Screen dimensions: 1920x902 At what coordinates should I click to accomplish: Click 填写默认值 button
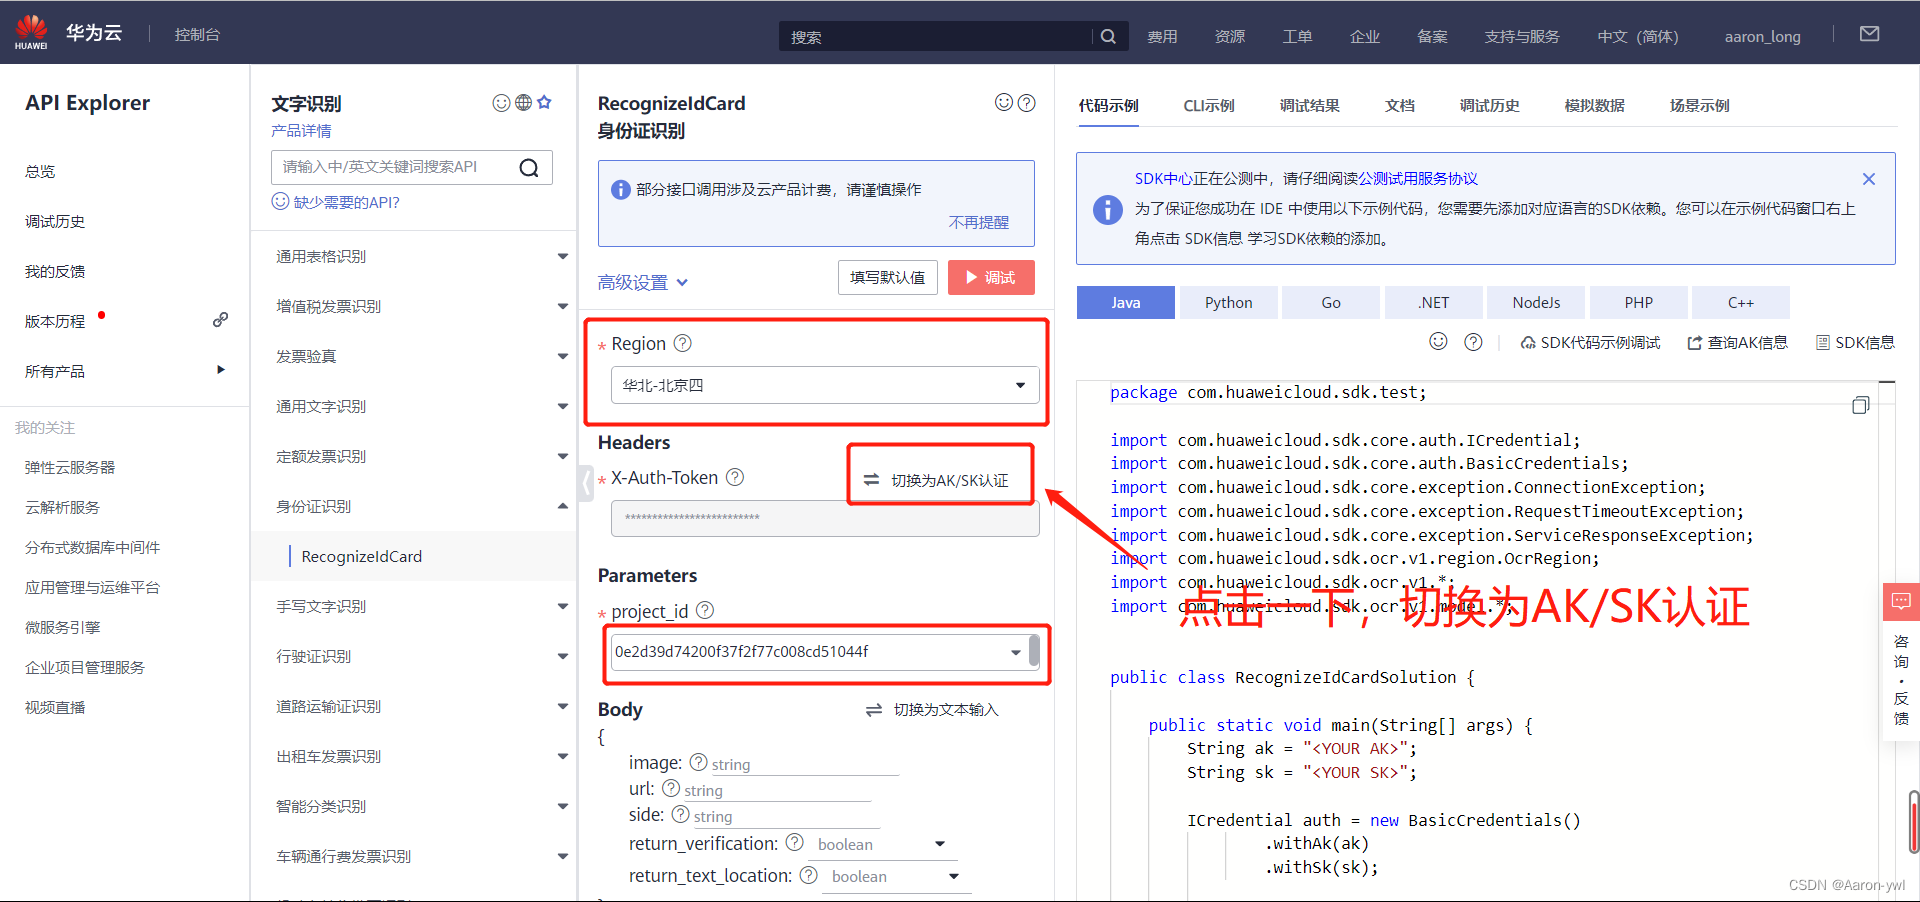click(x=887, y=277)
